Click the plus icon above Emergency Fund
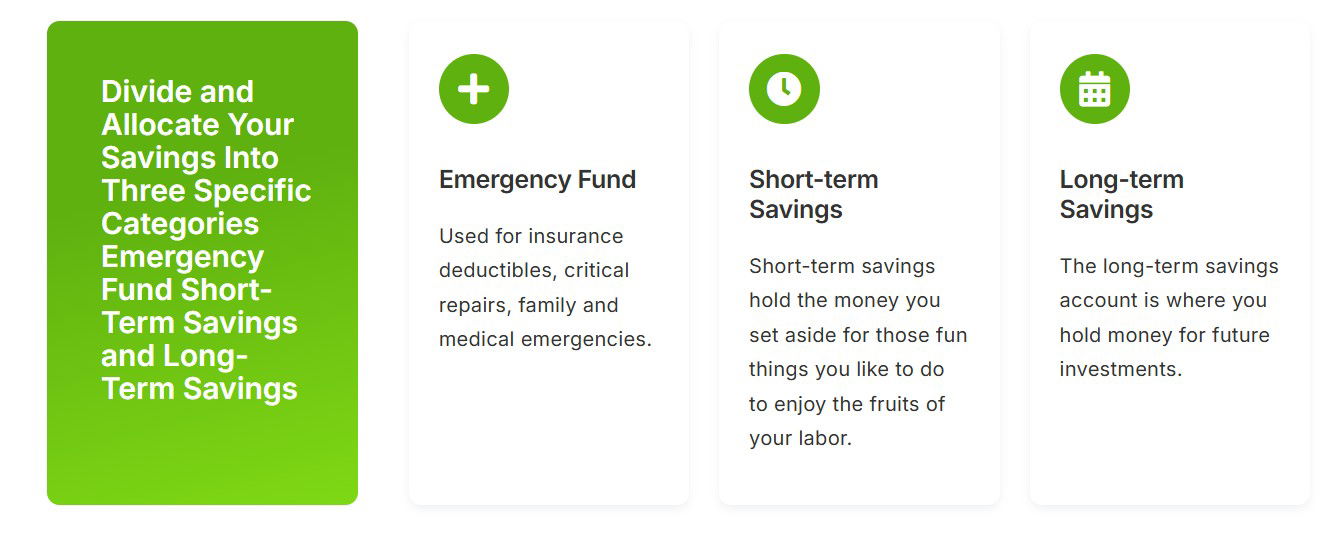 473,89
